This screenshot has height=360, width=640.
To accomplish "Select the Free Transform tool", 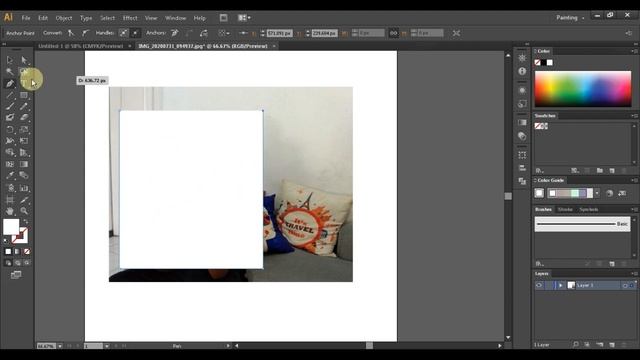I will pos(24,141).
